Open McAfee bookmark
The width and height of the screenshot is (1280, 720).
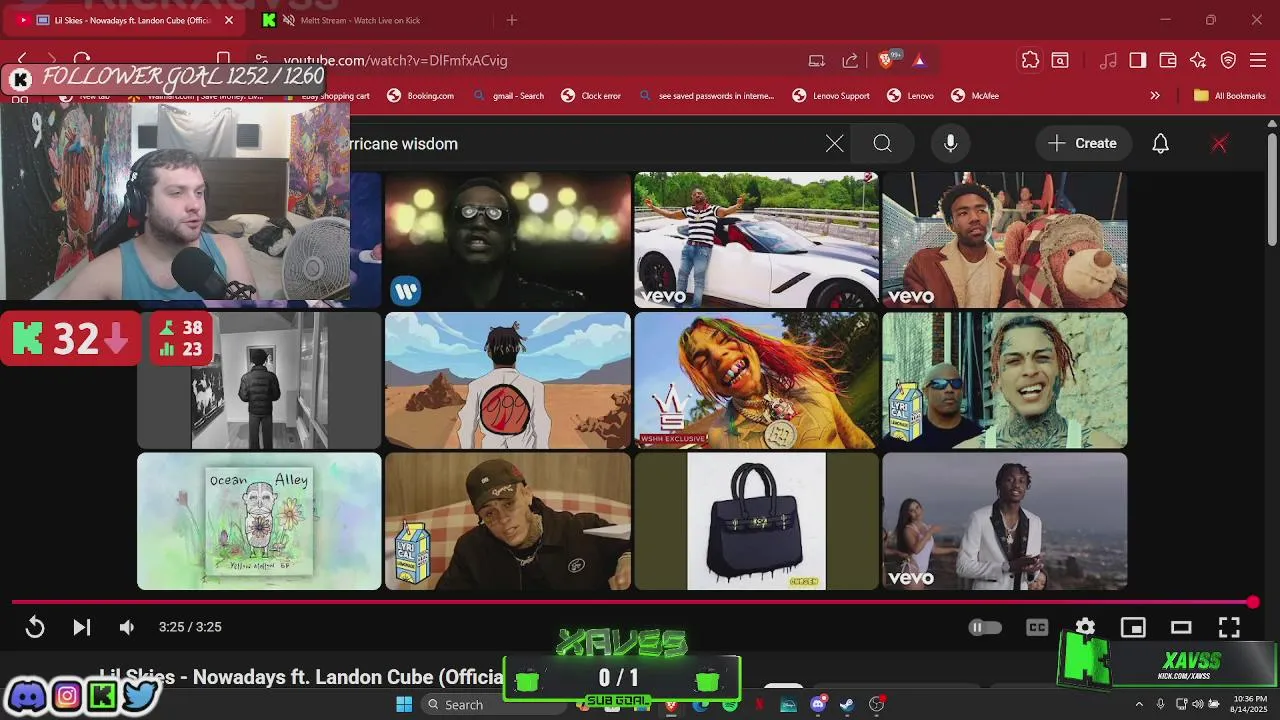coord(975,96)
